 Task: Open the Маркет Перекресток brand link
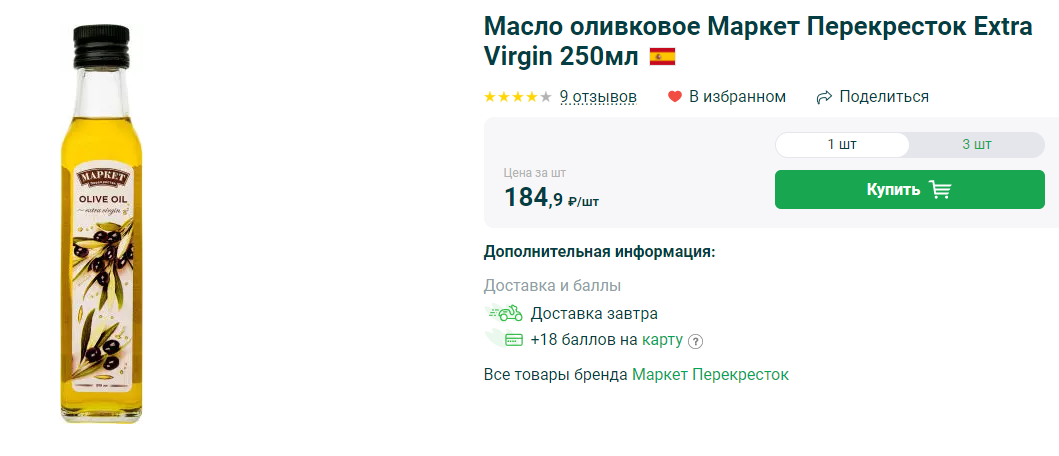coord(710,374)
